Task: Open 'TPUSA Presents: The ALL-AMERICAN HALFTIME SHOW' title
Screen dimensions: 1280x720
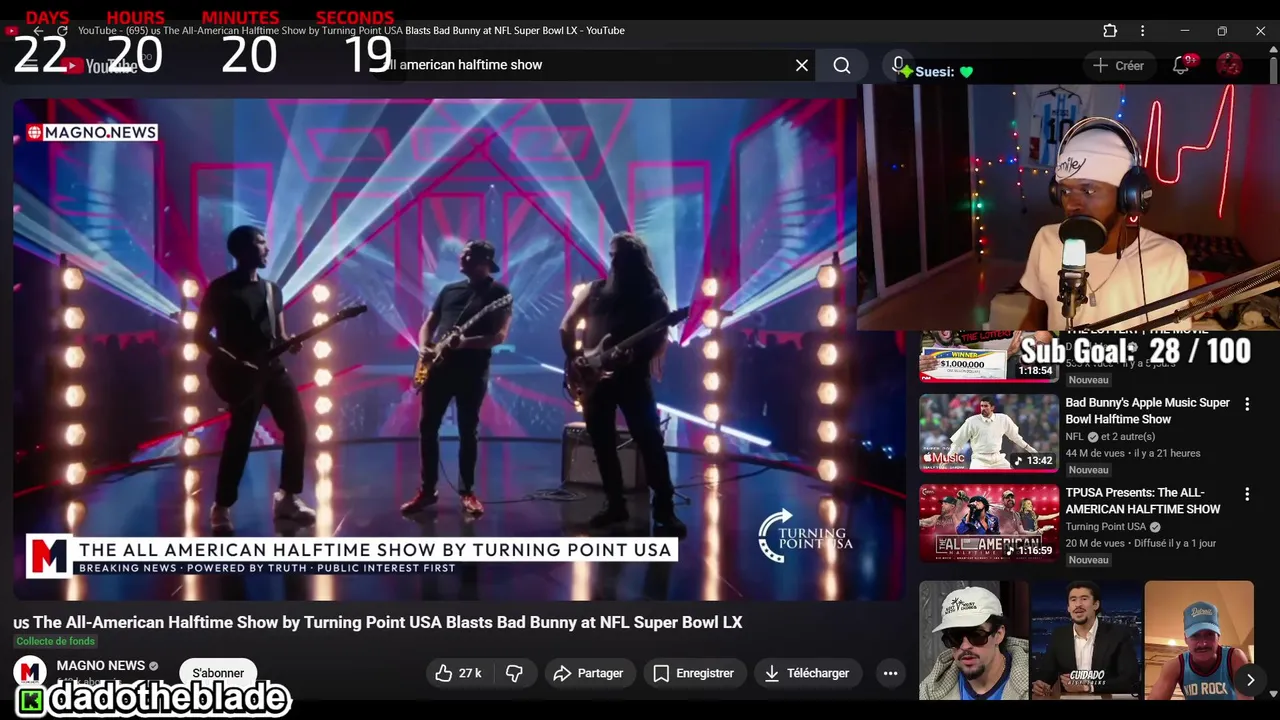Action: [1142, 501]
